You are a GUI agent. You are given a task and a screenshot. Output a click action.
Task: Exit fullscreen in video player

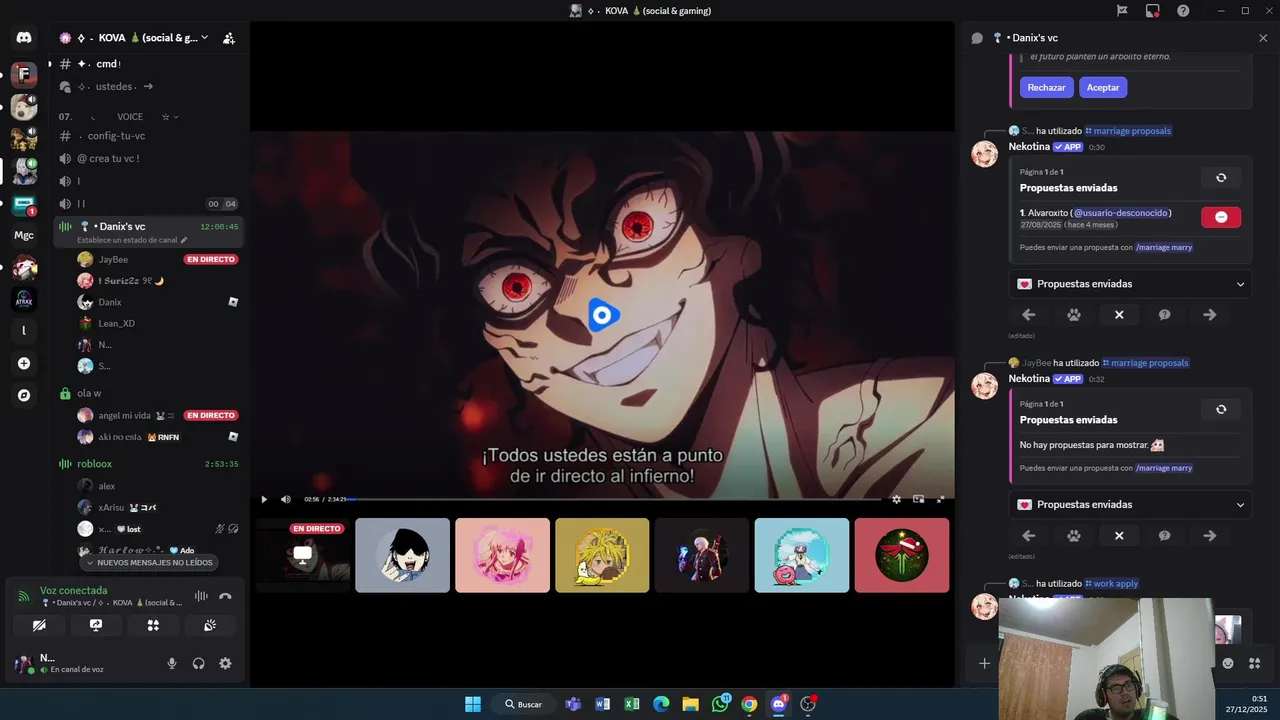(940, 499)
